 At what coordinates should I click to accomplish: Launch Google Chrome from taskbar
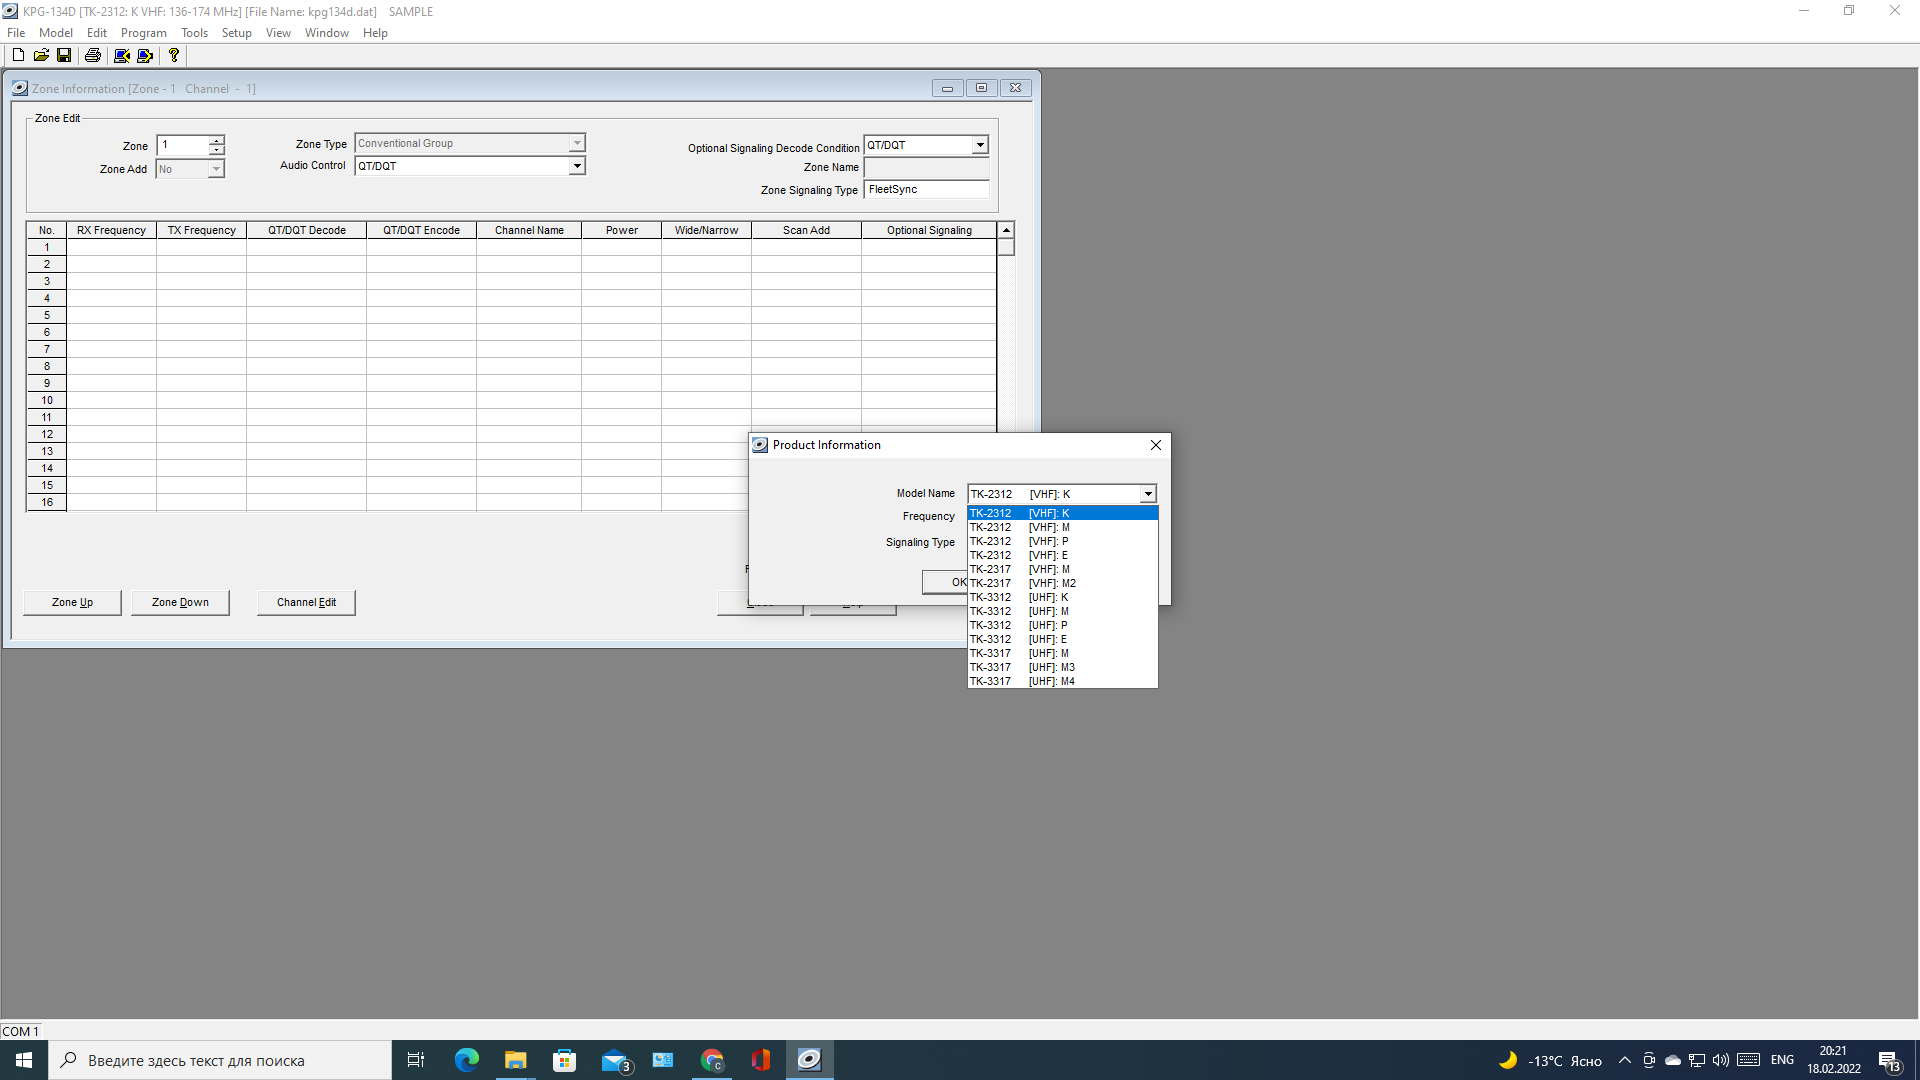pos(712,1060)
